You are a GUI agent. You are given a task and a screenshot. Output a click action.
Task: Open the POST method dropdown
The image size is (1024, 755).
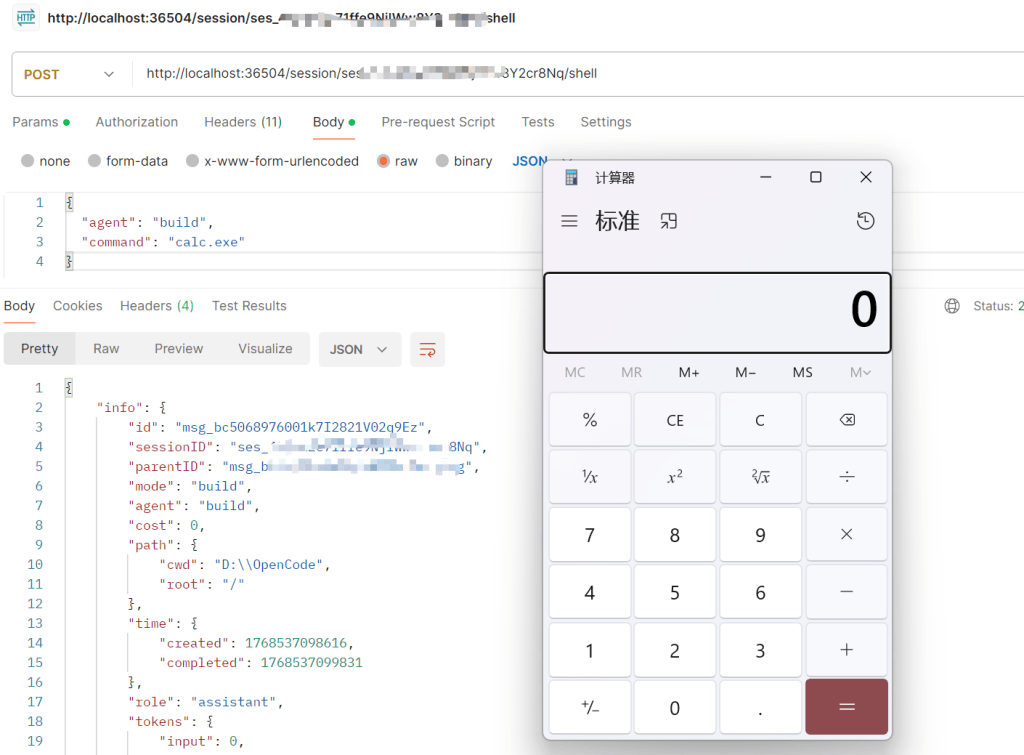(x=70, y=74)
